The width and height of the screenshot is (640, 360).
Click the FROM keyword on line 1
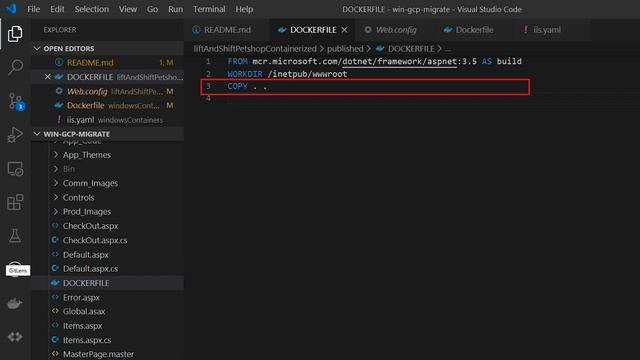238,61
